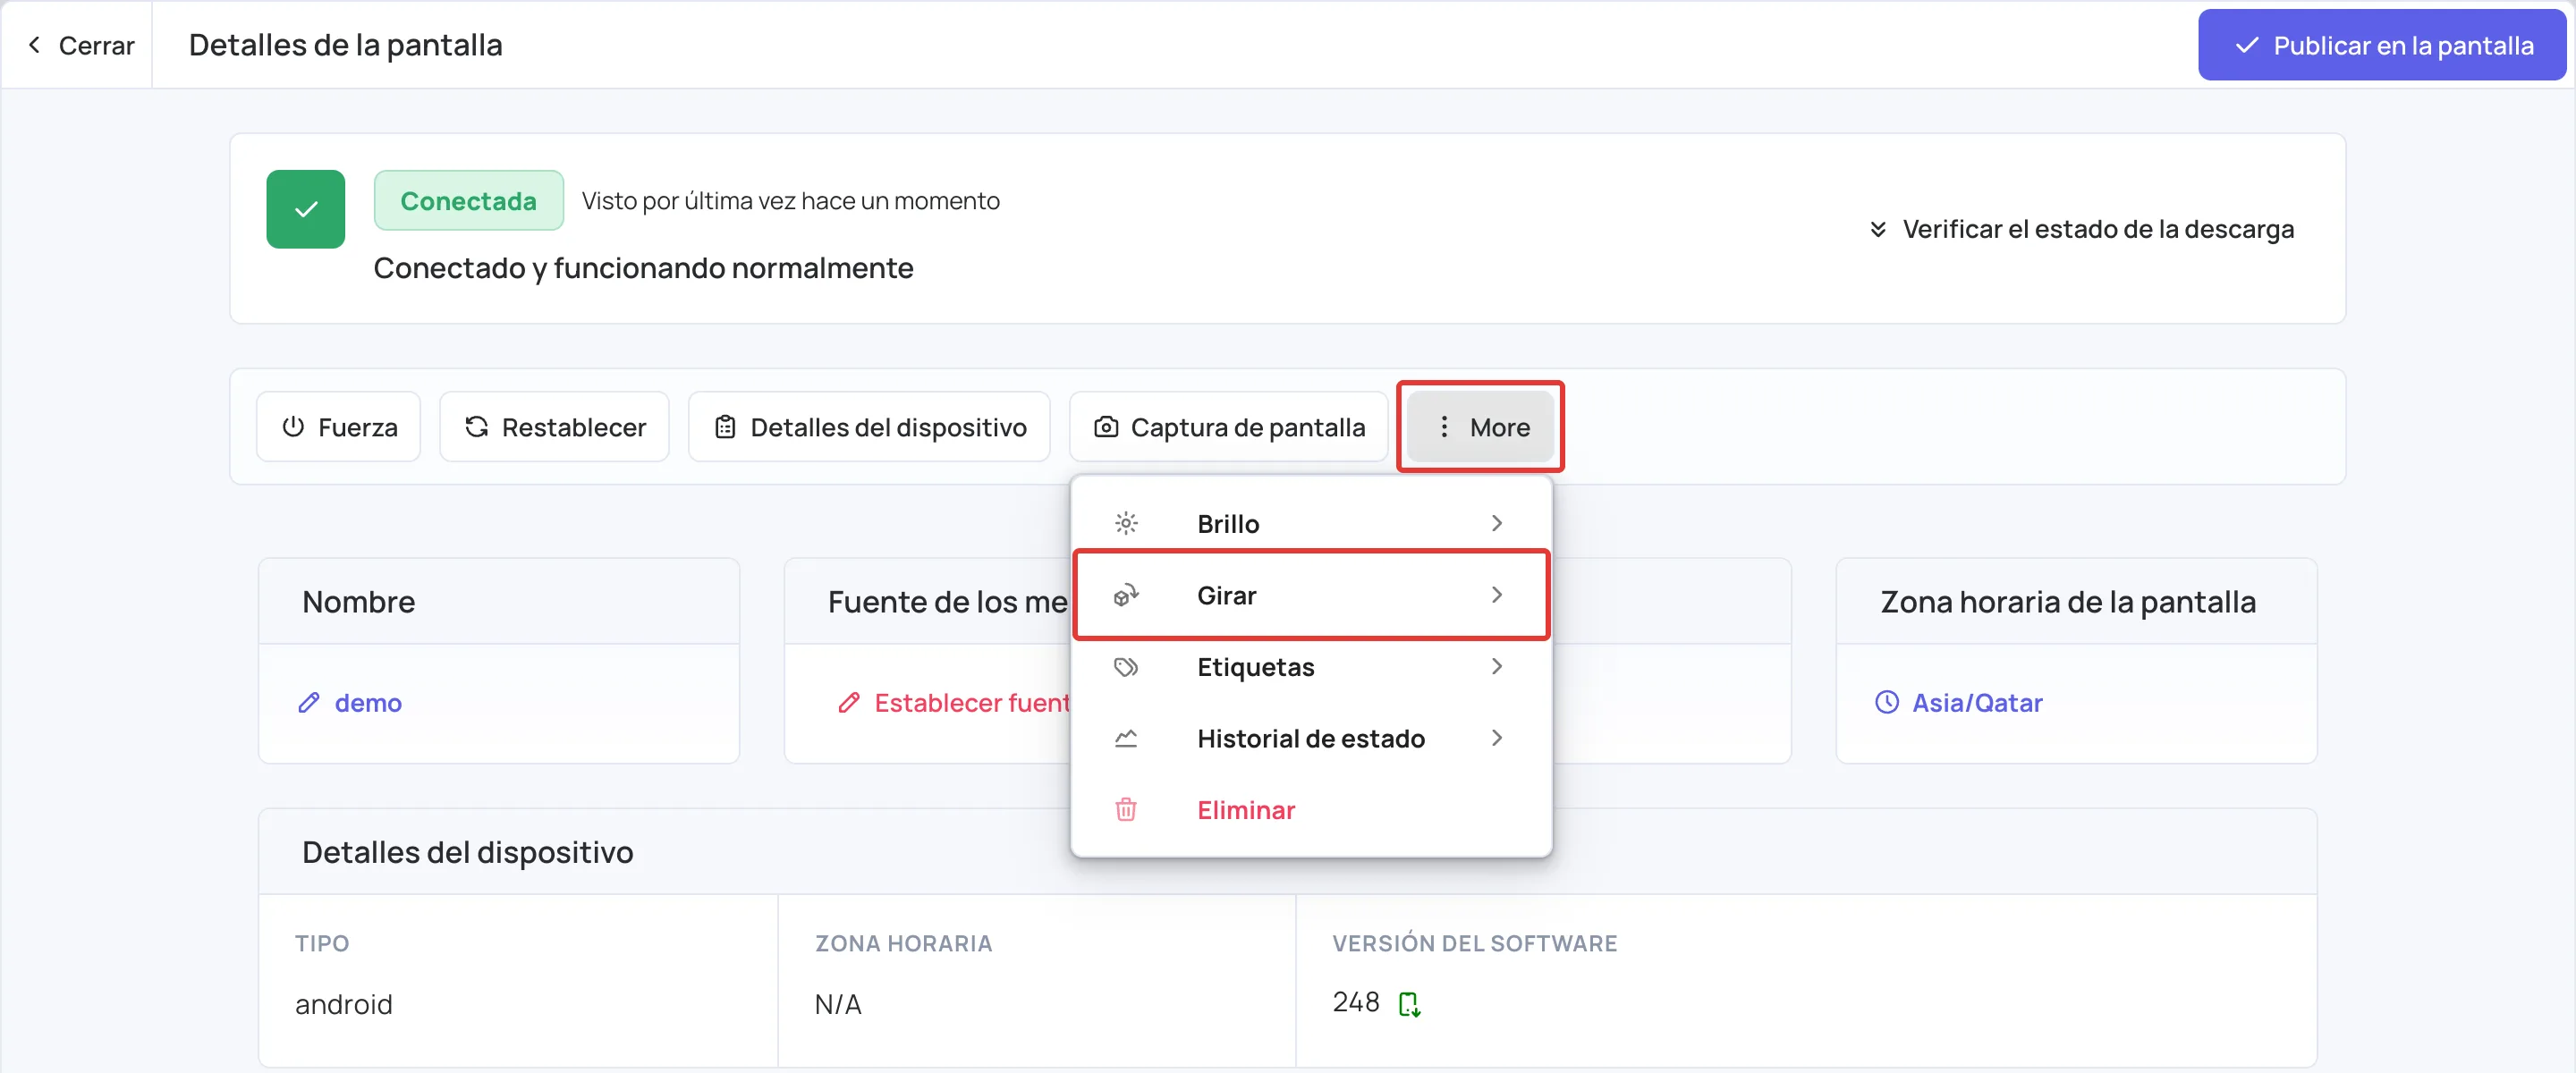Screen dimensions: 2576x1073
Task: Click the Restablecer button
Action: pyautogui.click(x=554, y=427)
